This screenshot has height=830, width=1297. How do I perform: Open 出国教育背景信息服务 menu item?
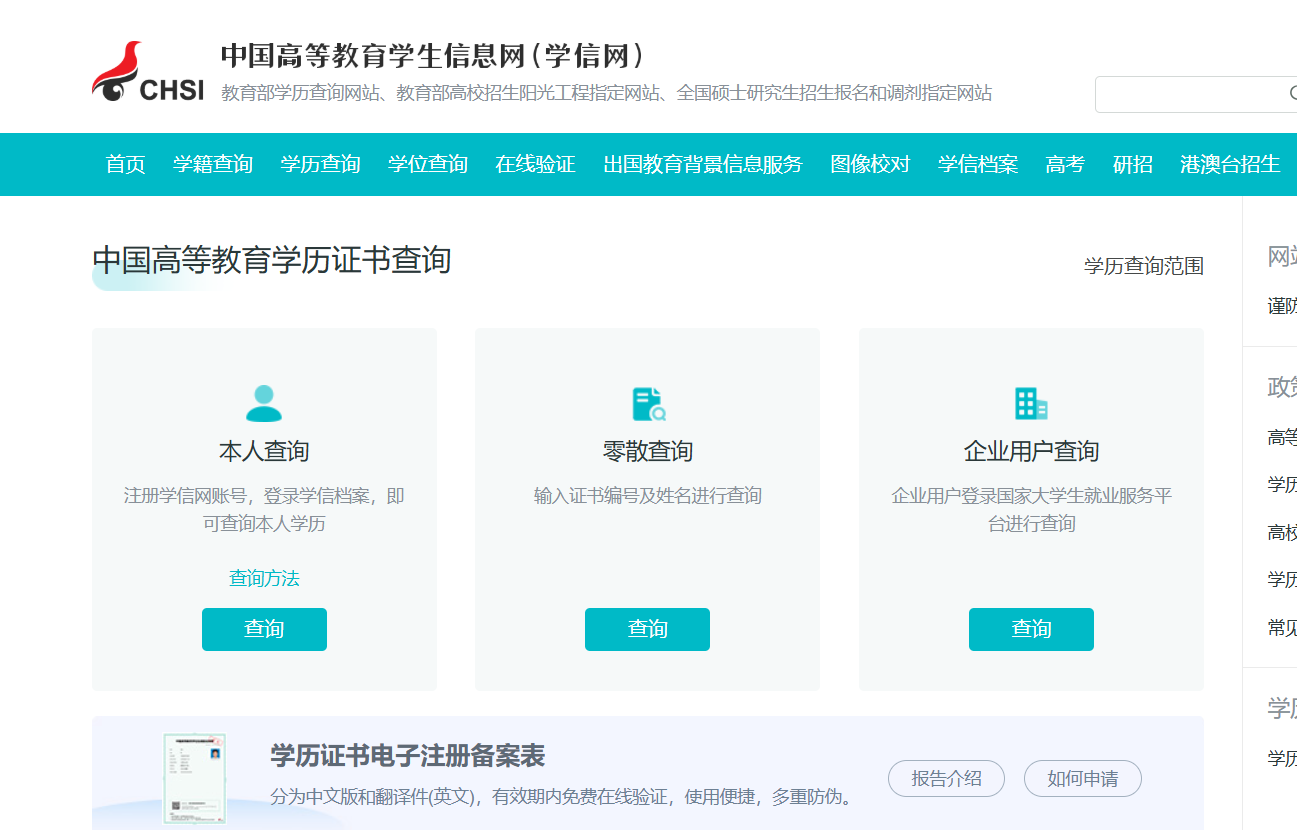pyautogui.click(x=703, y=164)
